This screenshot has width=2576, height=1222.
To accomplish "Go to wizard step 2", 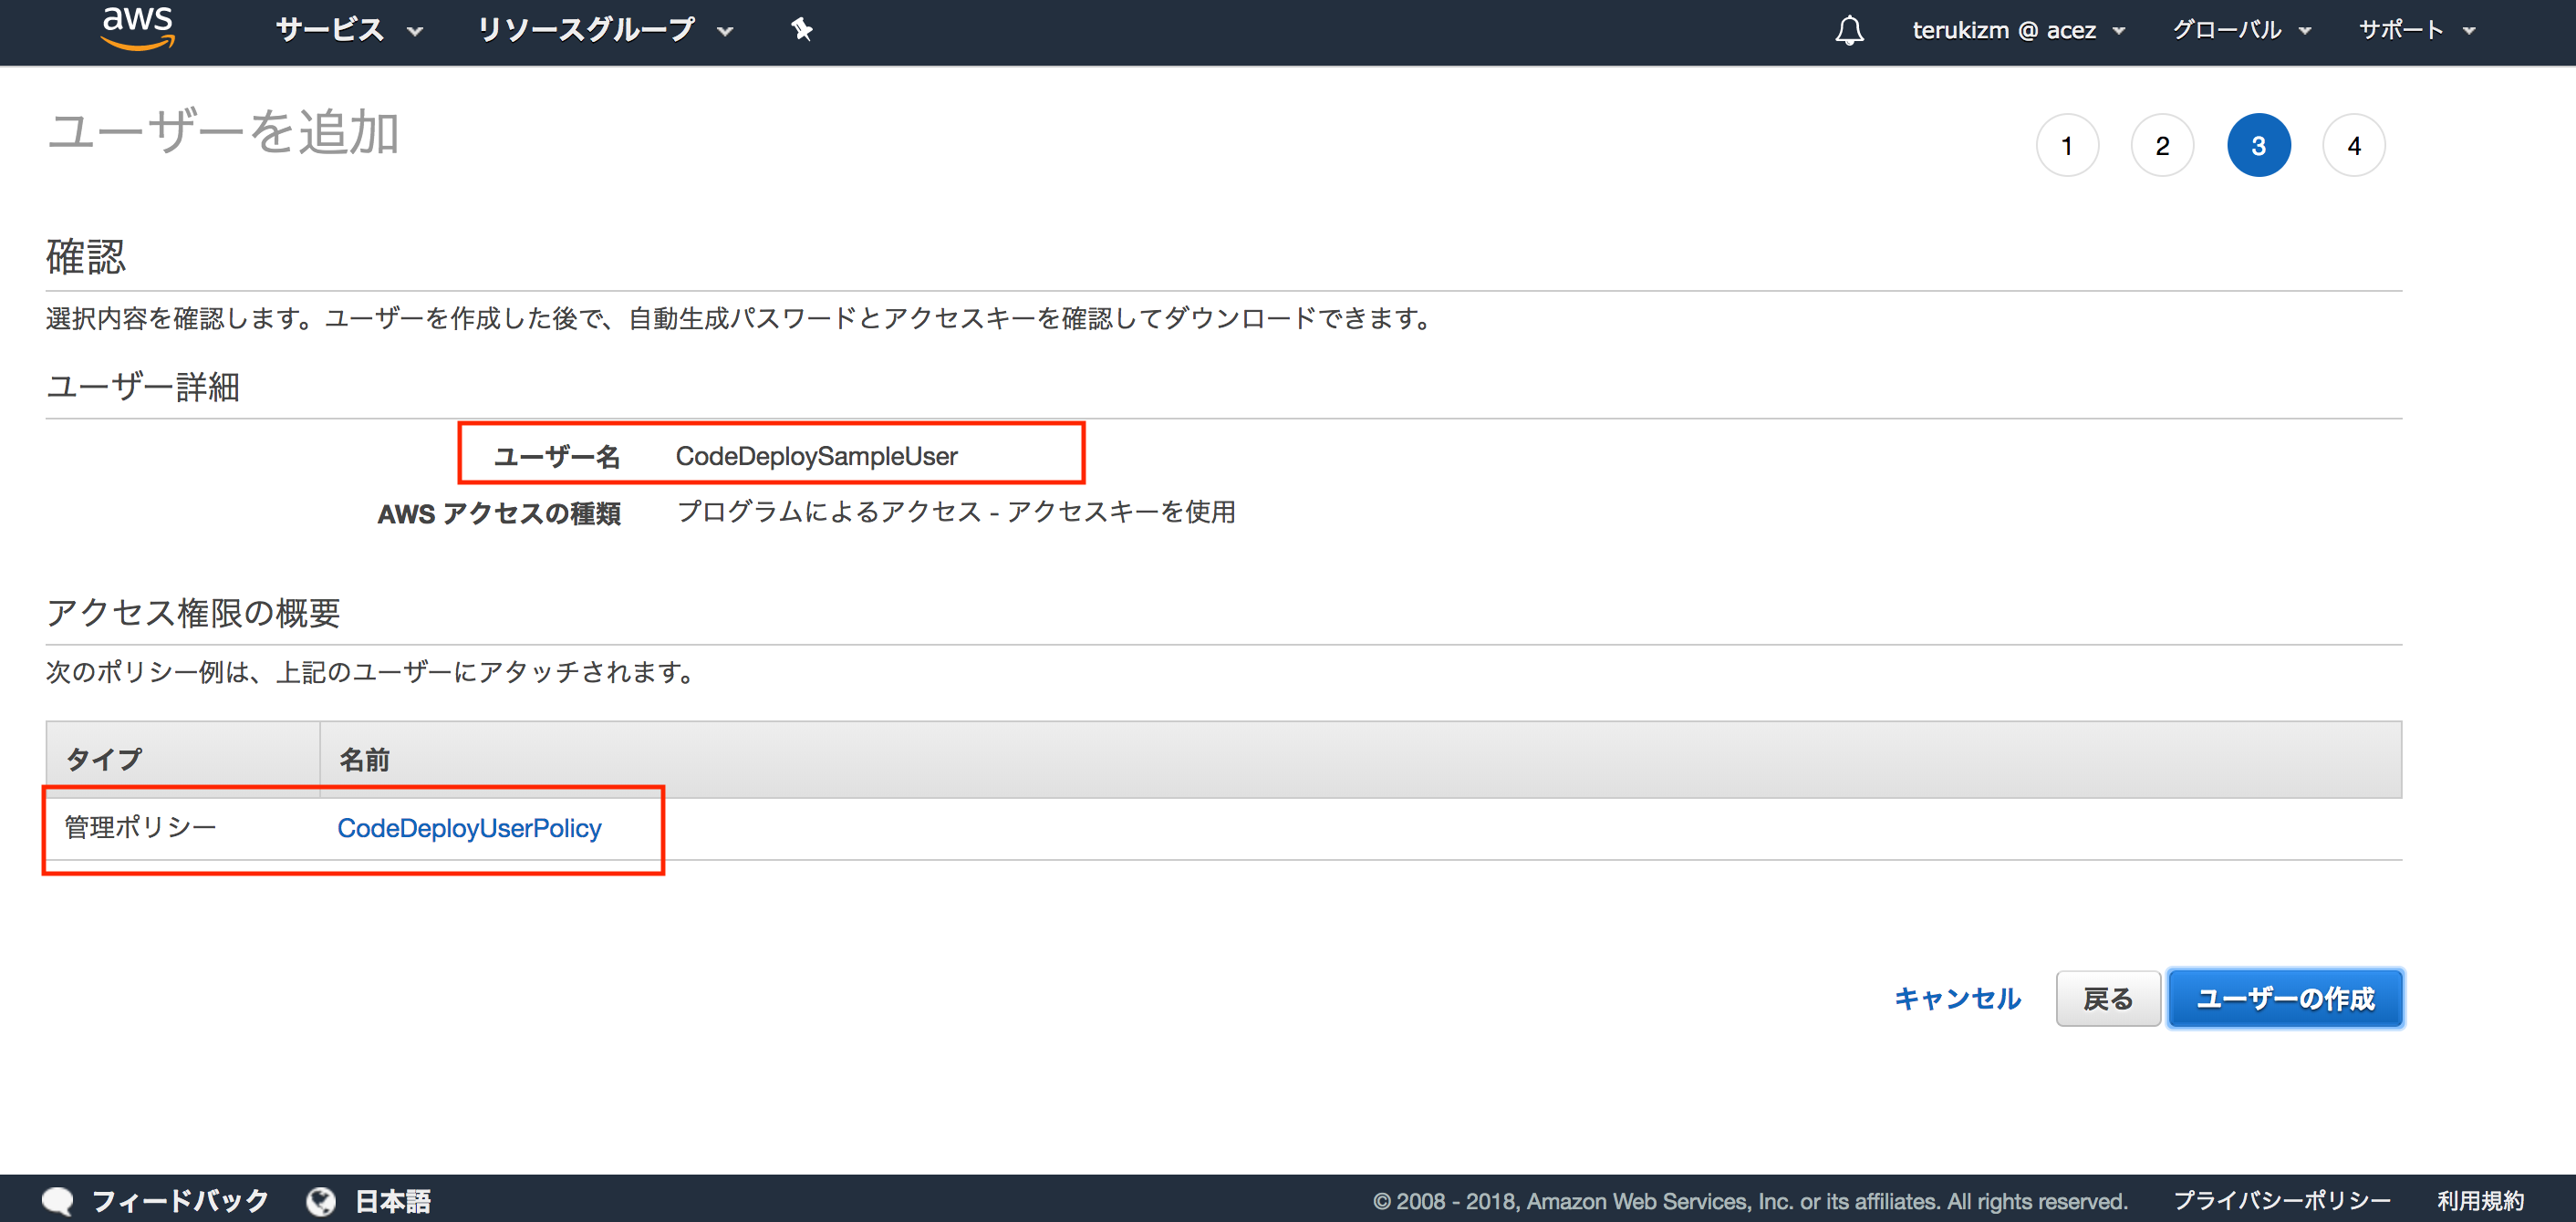I will [2162, 146].
